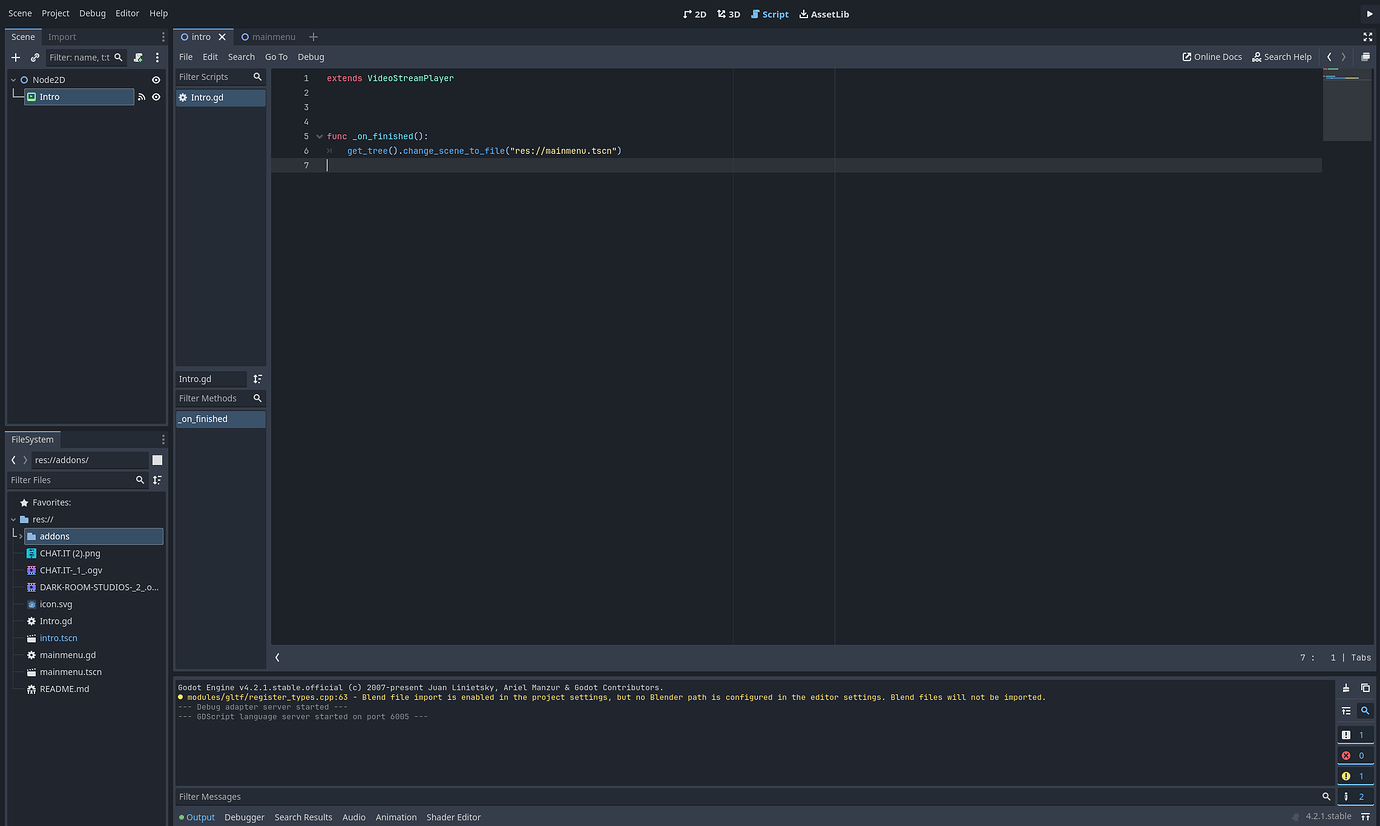Image resolution: width=1380 pixels, height=826 pixels.
Task: Toggle warning messages filter with yellow icon
Action: 1355,776
